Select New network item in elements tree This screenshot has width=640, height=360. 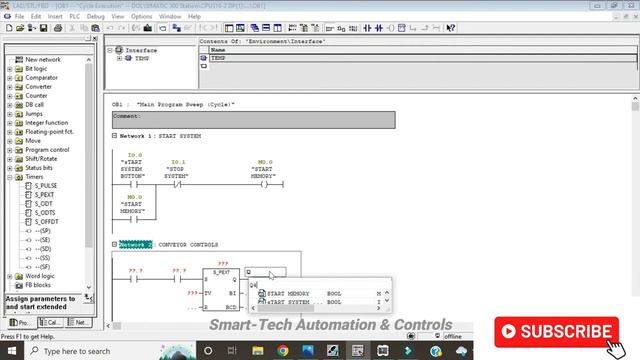click(x=42, y=60)
